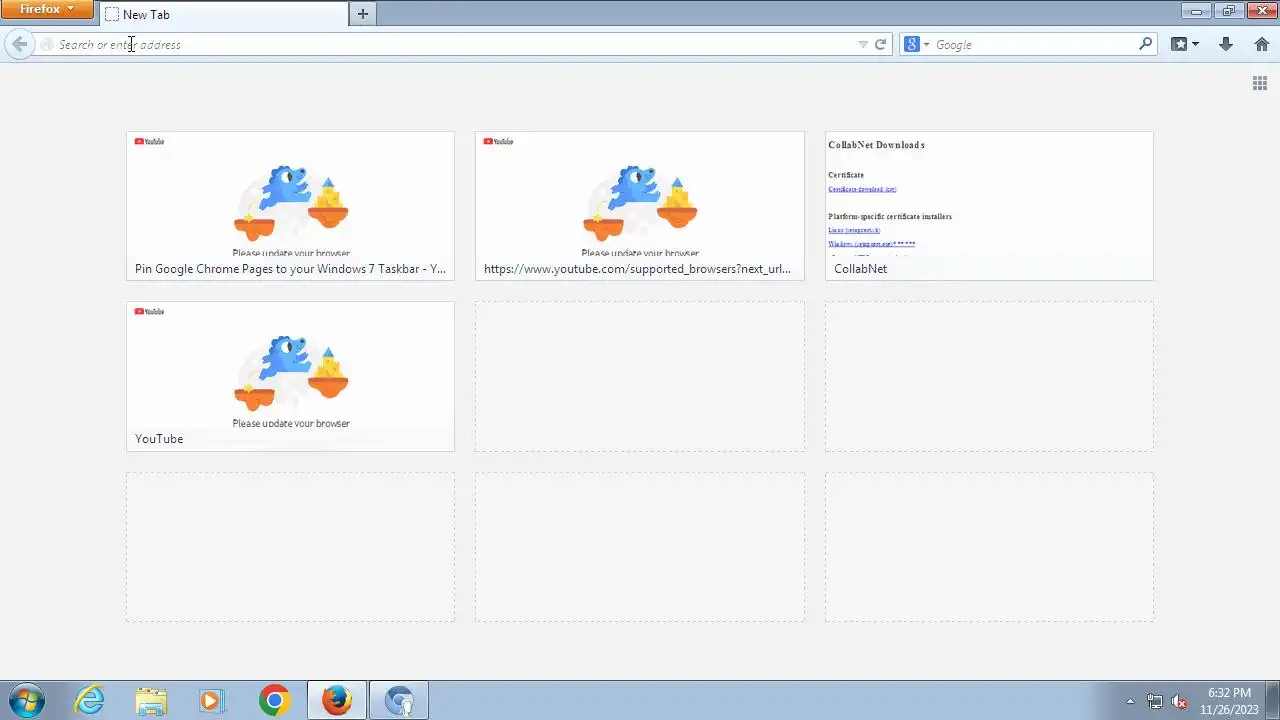Open the orange Firefox menu button
This screenshot has height=720, width=1280.
(47, 9)
